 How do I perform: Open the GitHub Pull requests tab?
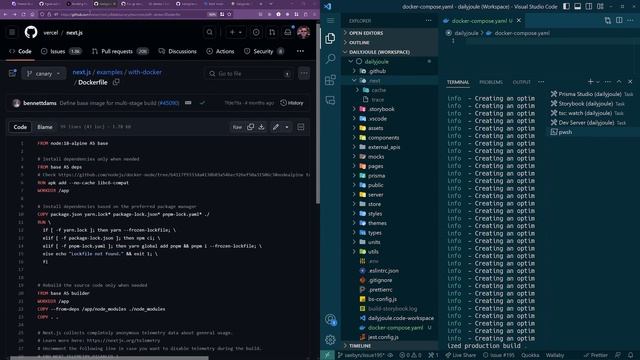(120, 51)
